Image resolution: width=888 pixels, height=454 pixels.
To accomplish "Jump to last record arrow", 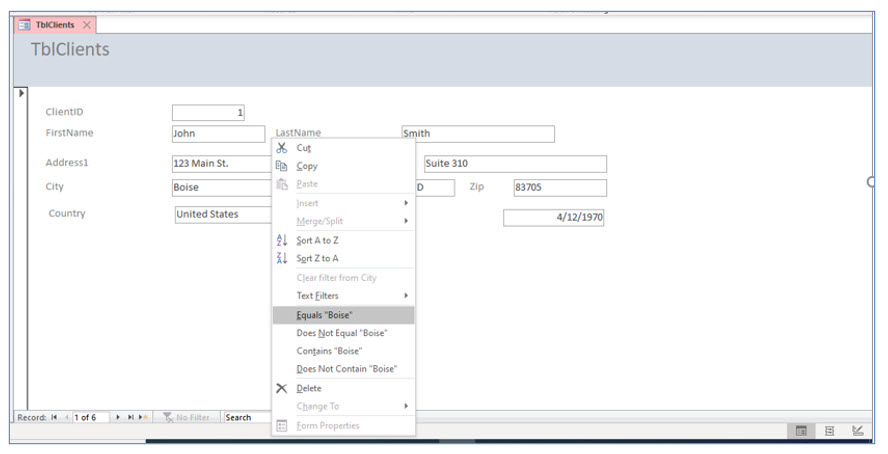I will [130, 417].
